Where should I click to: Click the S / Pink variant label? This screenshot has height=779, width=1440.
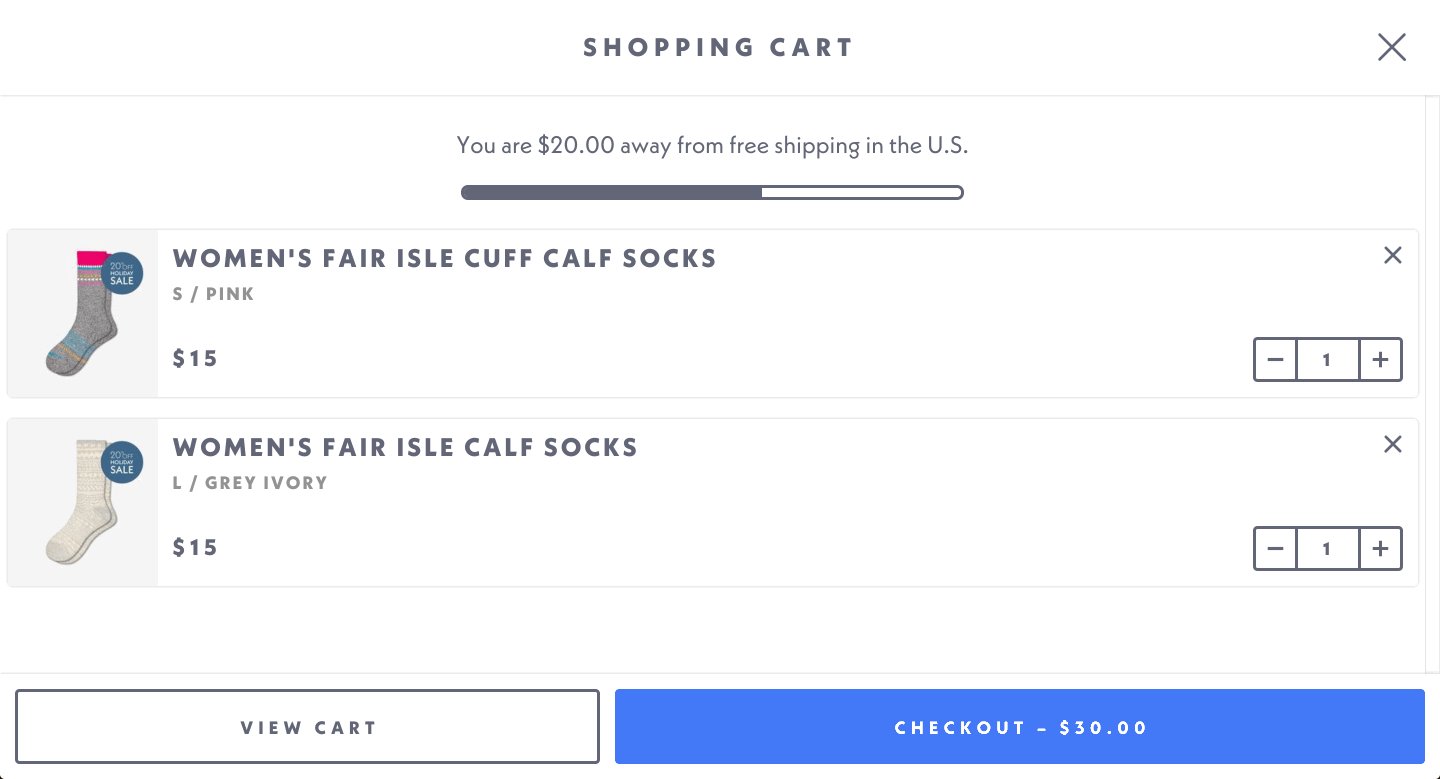point(213,294)
